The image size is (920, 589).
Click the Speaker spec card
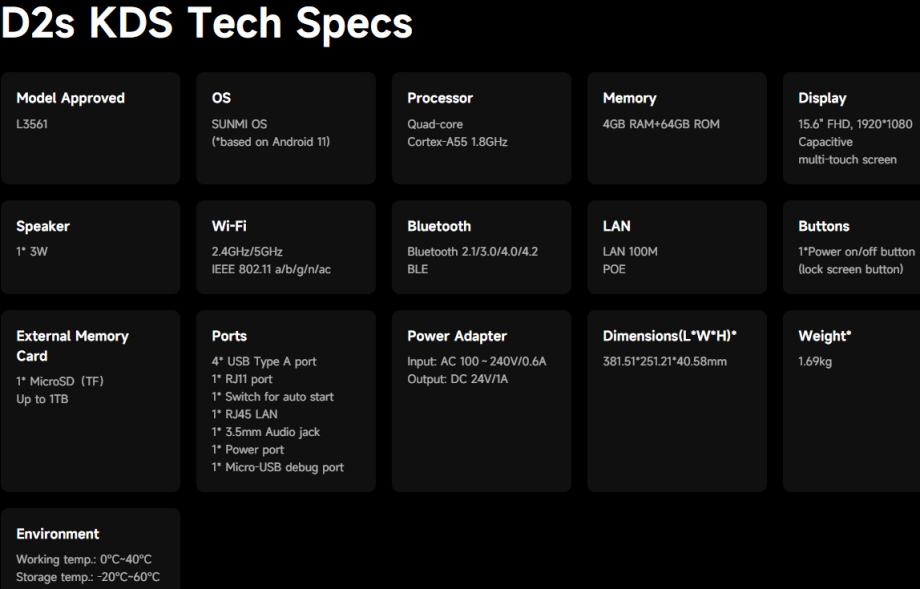coord(90,247)
